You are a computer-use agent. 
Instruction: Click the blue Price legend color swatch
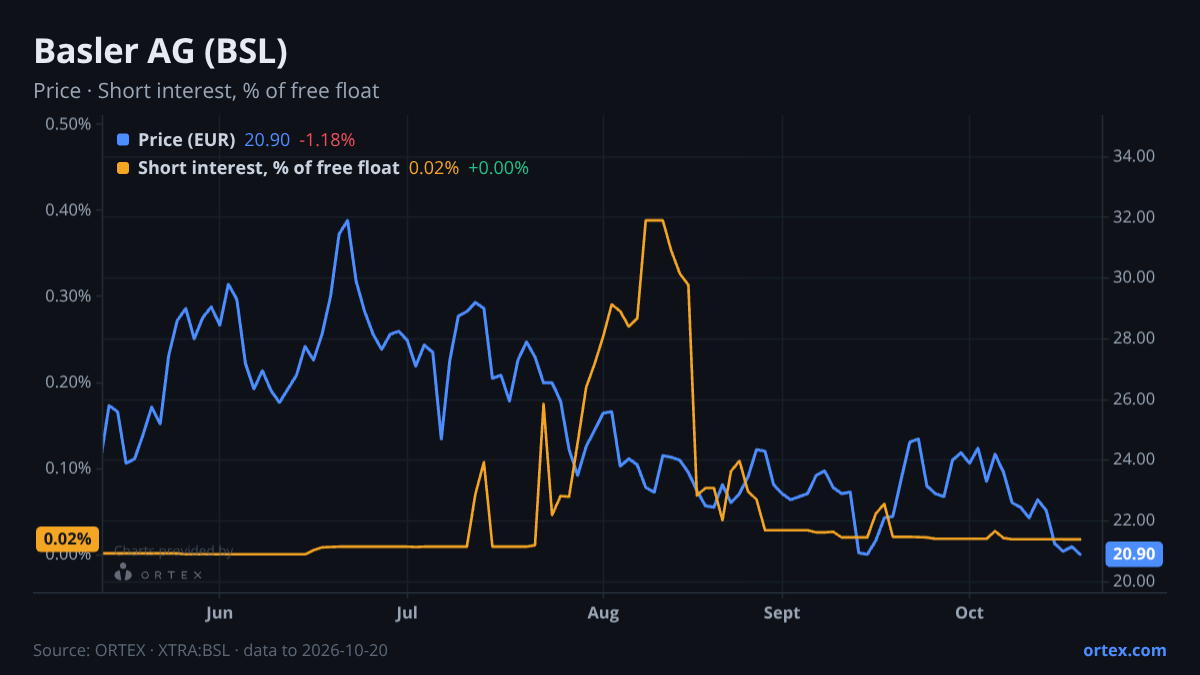tap(123, 140)
